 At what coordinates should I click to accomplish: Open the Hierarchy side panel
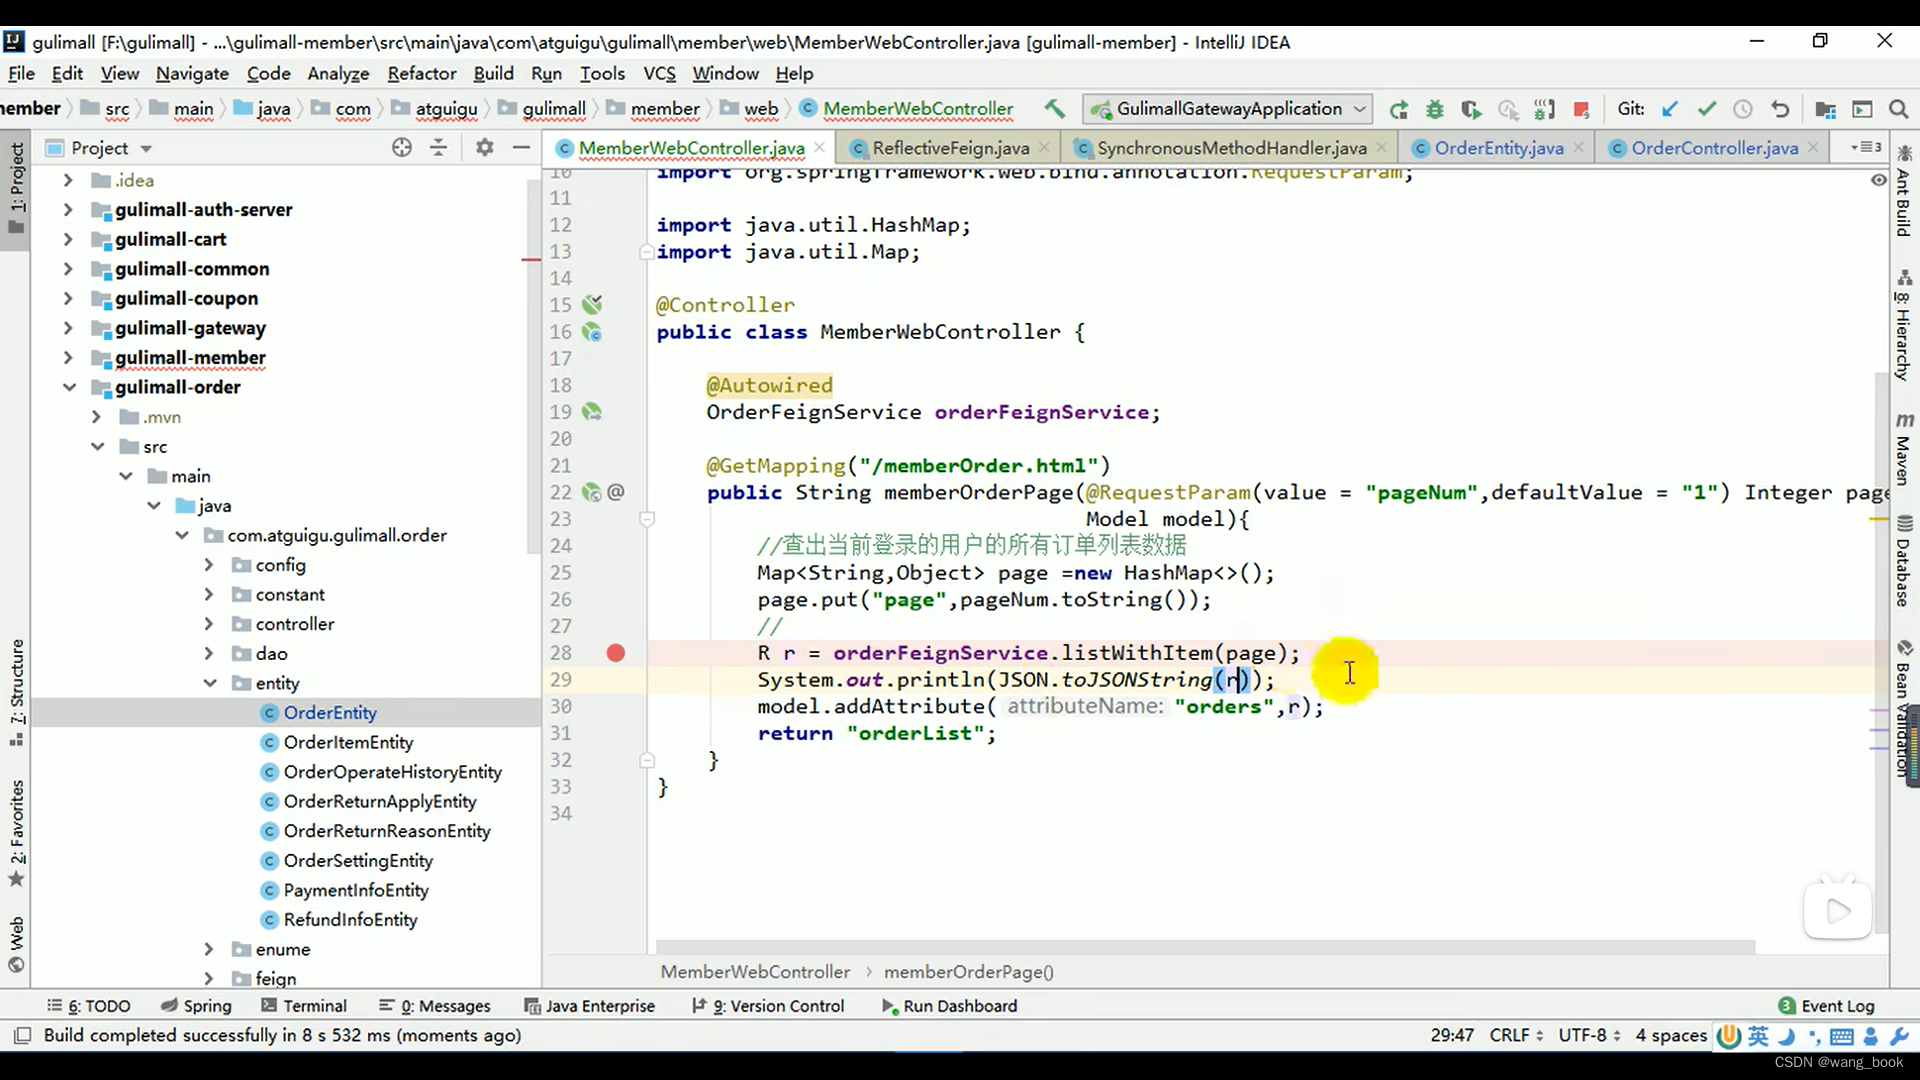point(1904,325)
